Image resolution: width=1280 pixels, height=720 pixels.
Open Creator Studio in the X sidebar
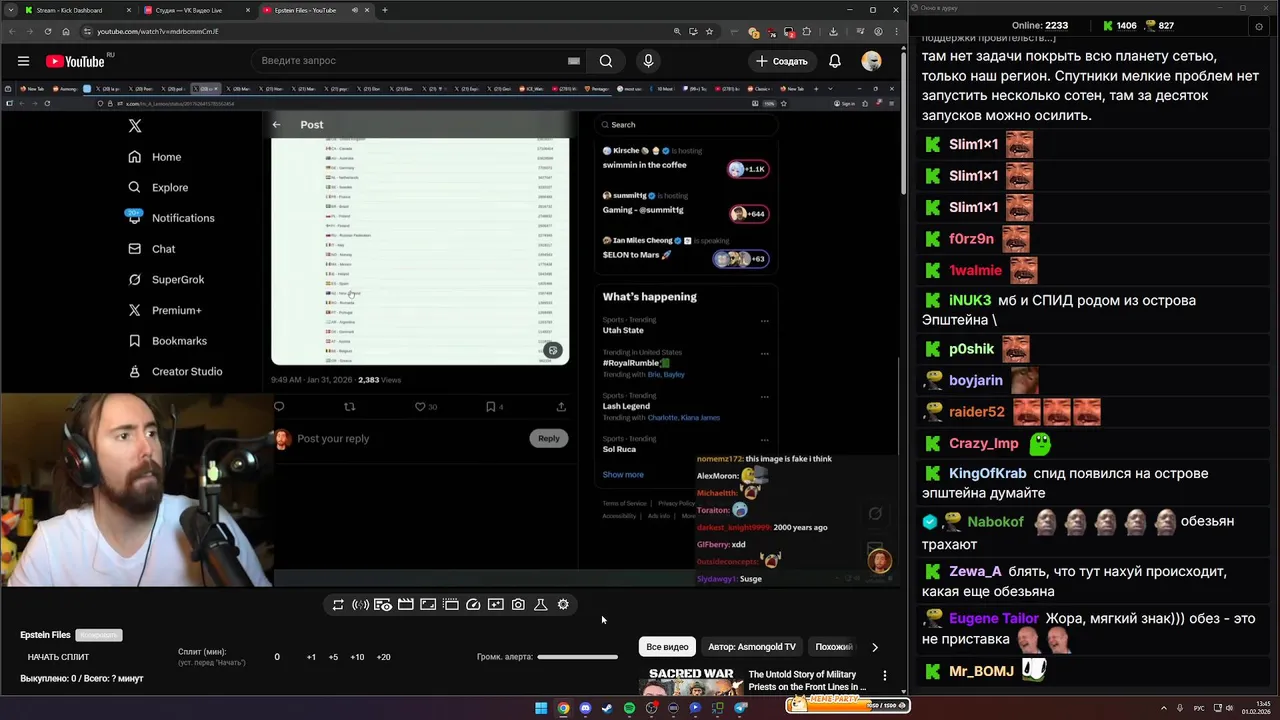click(x=175, y=371)
